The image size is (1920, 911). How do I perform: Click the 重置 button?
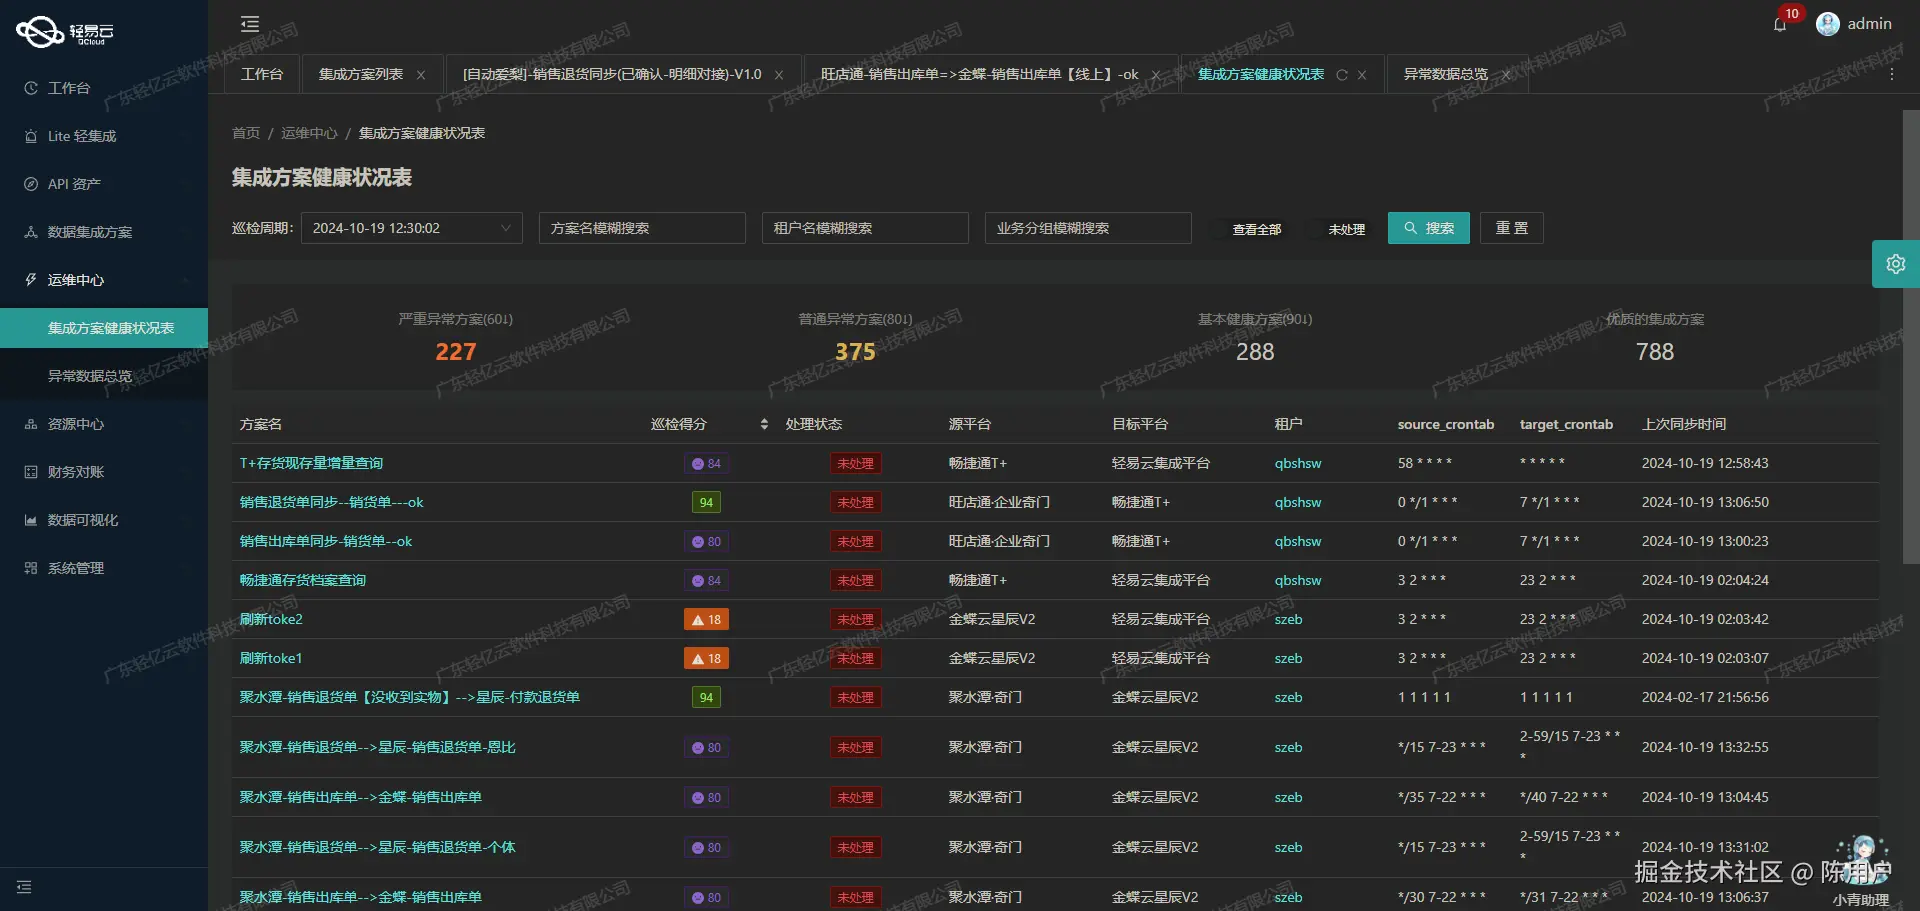pyautogui.click(x=1511, y=227)
